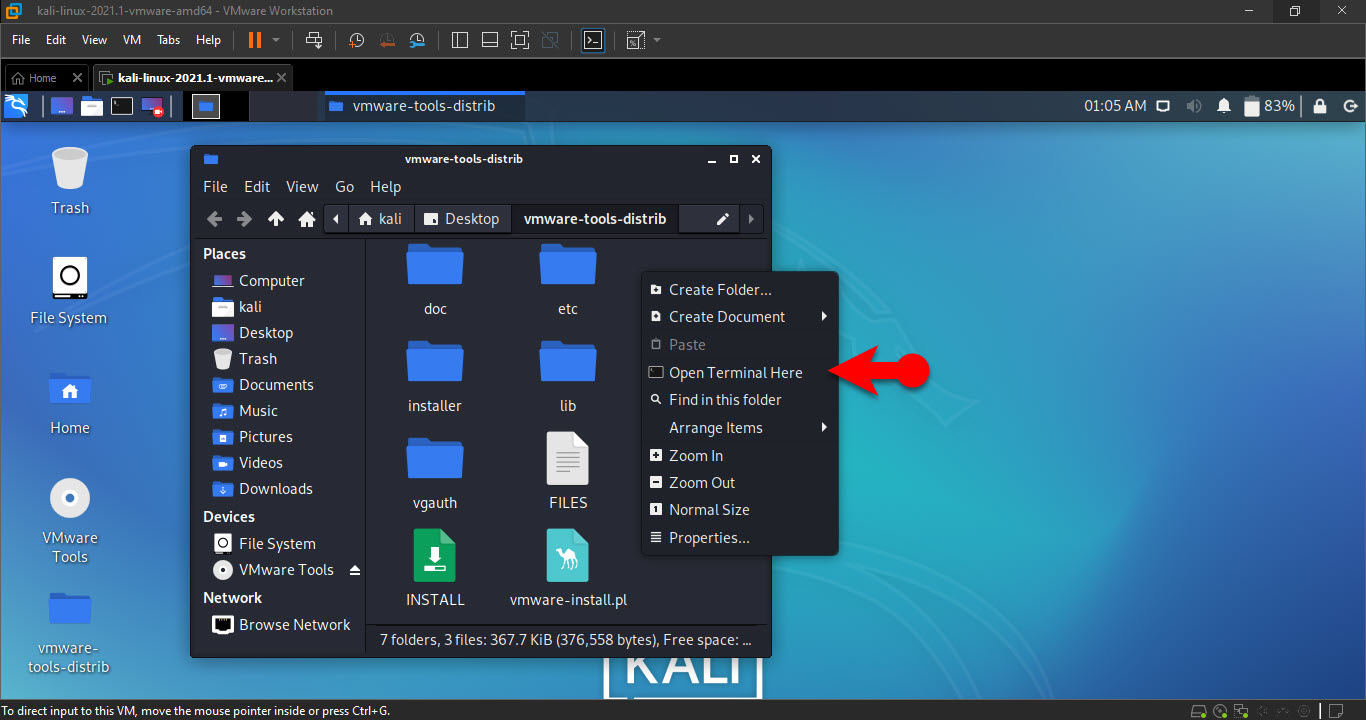Revert the VM to its previous snapshot
Viewport: 1366px width, 720px height.
point(387,40)
